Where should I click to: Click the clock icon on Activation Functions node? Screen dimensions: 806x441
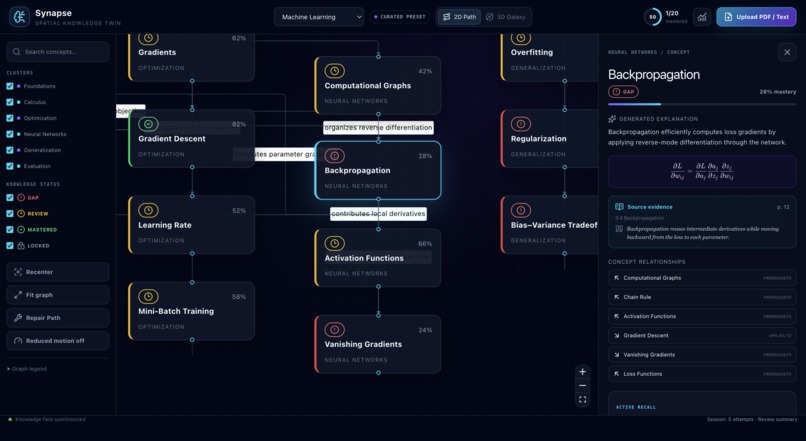(x=335, y=243)
